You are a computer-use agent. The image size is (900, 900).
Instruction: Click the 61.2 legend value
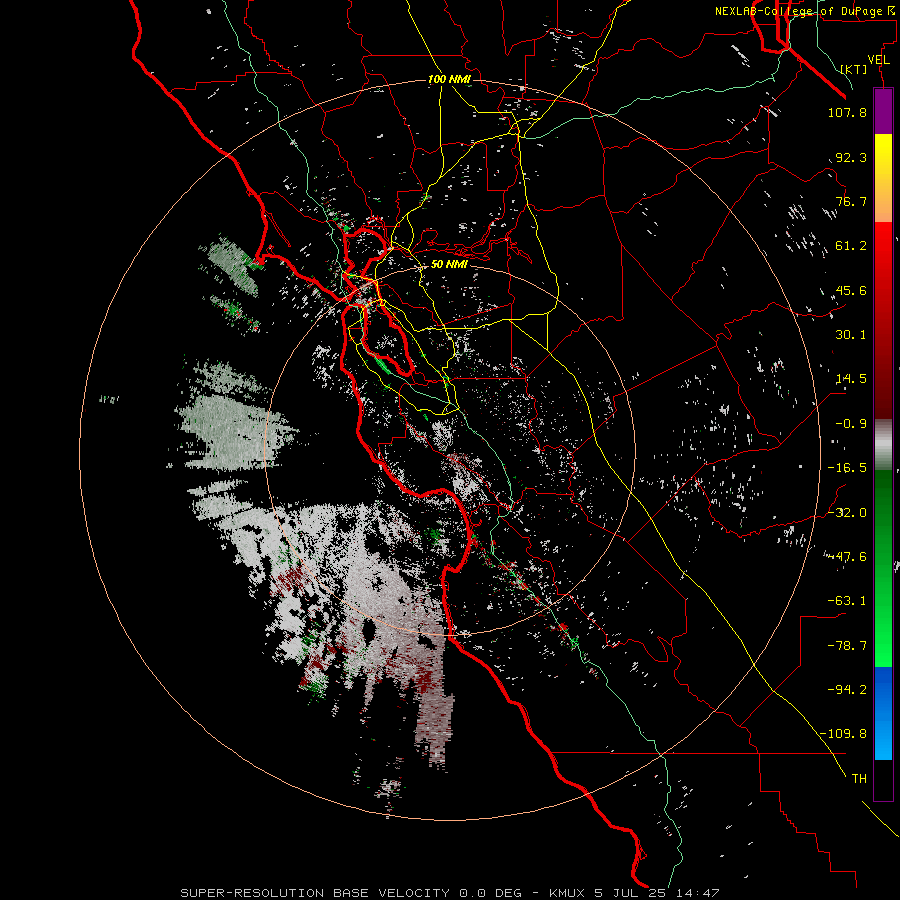(x=851, y=246)
